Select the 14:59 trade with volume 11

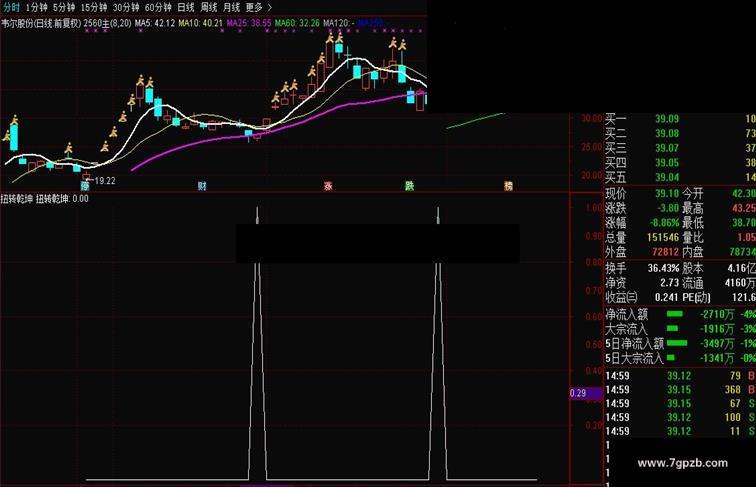(680, 431)
